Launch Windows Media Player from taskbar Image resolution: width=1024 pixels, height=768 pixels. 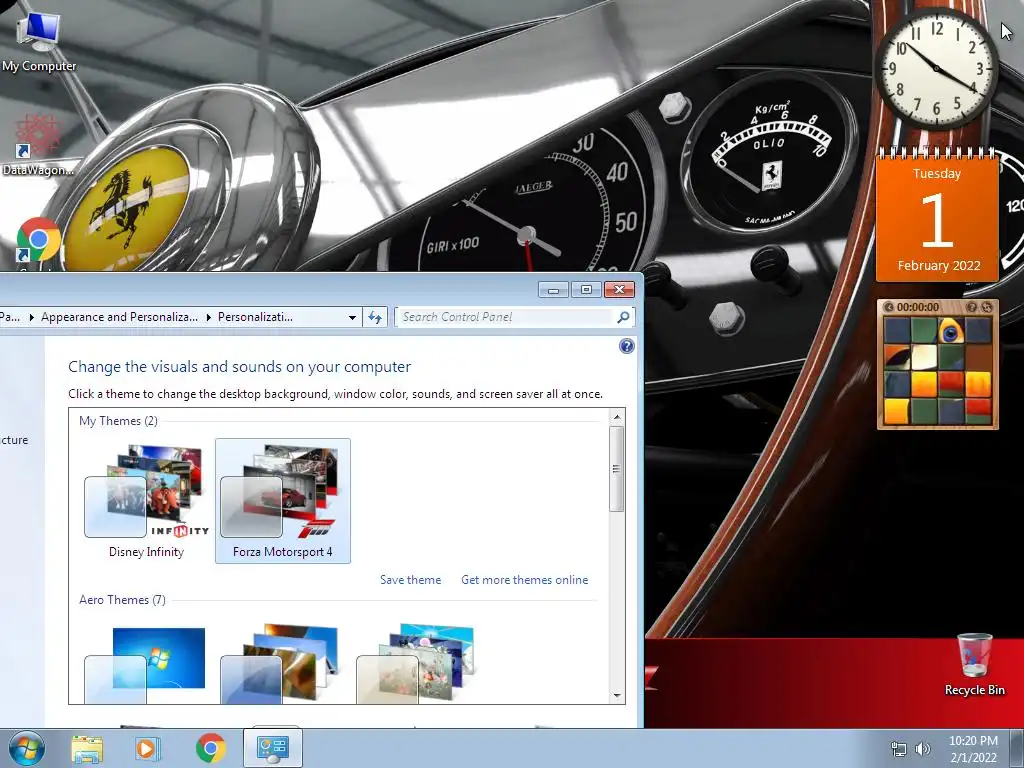click(x=147, y=748)
